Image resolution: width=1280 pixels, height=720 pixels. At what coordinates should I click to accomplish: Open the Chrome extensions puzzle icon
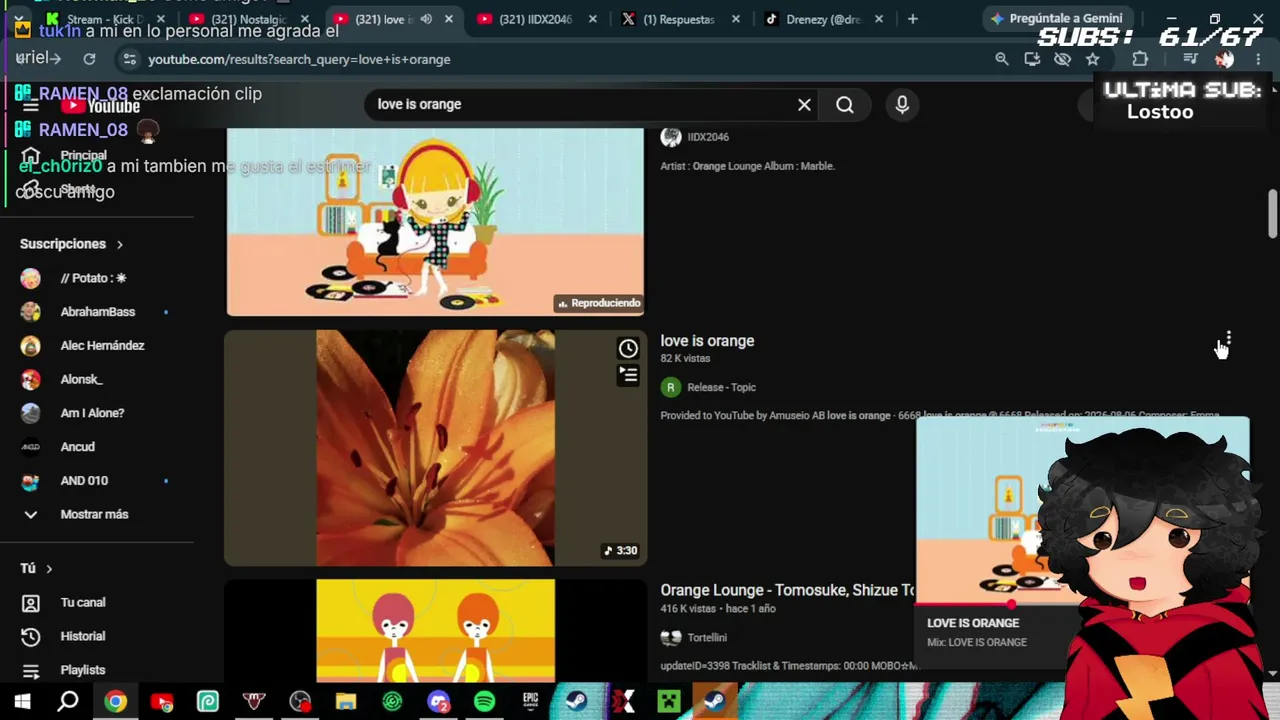pos(1140,59)
